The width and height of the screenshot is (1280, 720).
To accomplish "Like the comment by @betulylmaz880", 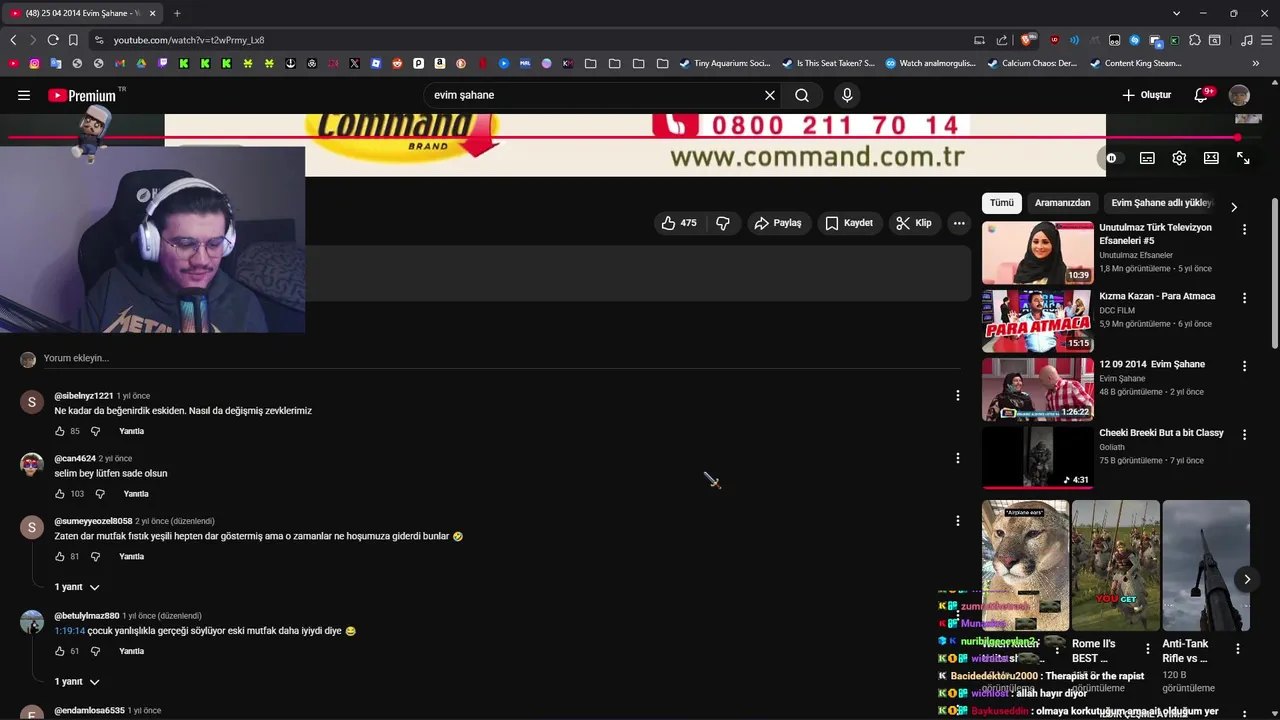I will pos(60,651).
